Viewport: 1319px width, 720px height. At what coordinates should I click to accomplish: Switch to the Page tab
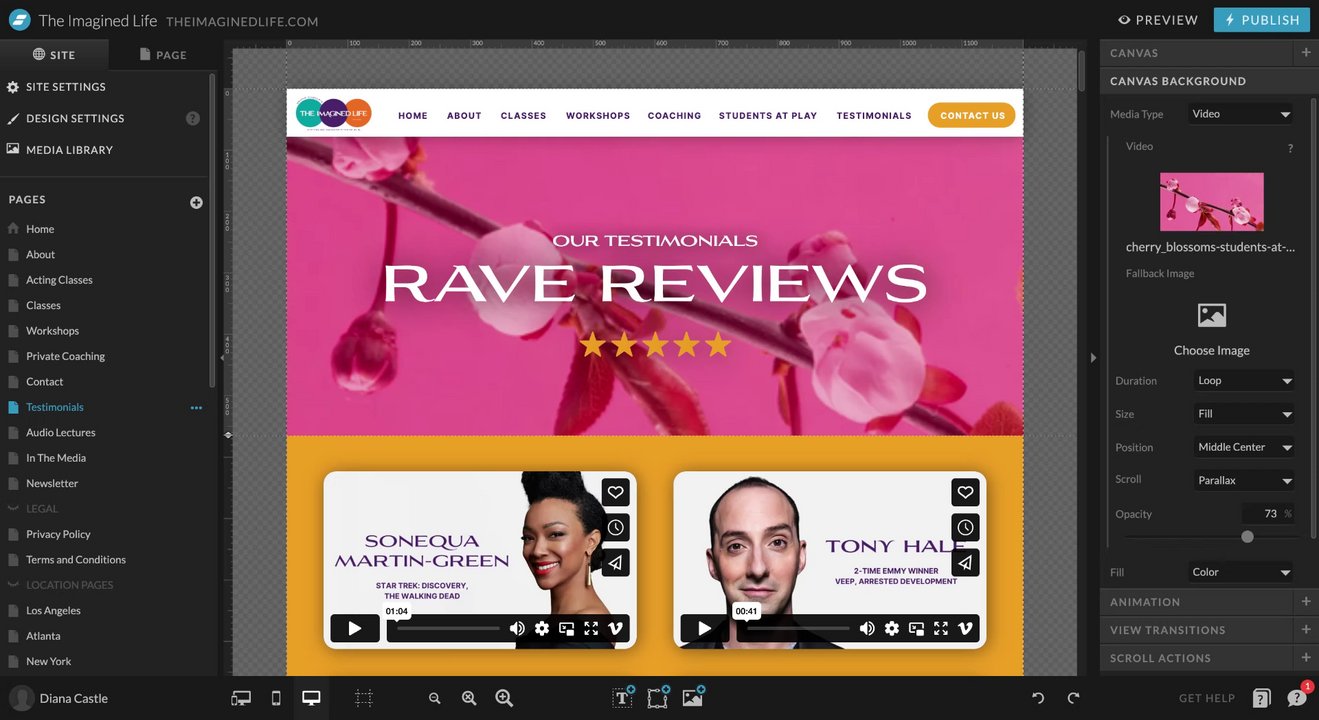coord(163,55)
